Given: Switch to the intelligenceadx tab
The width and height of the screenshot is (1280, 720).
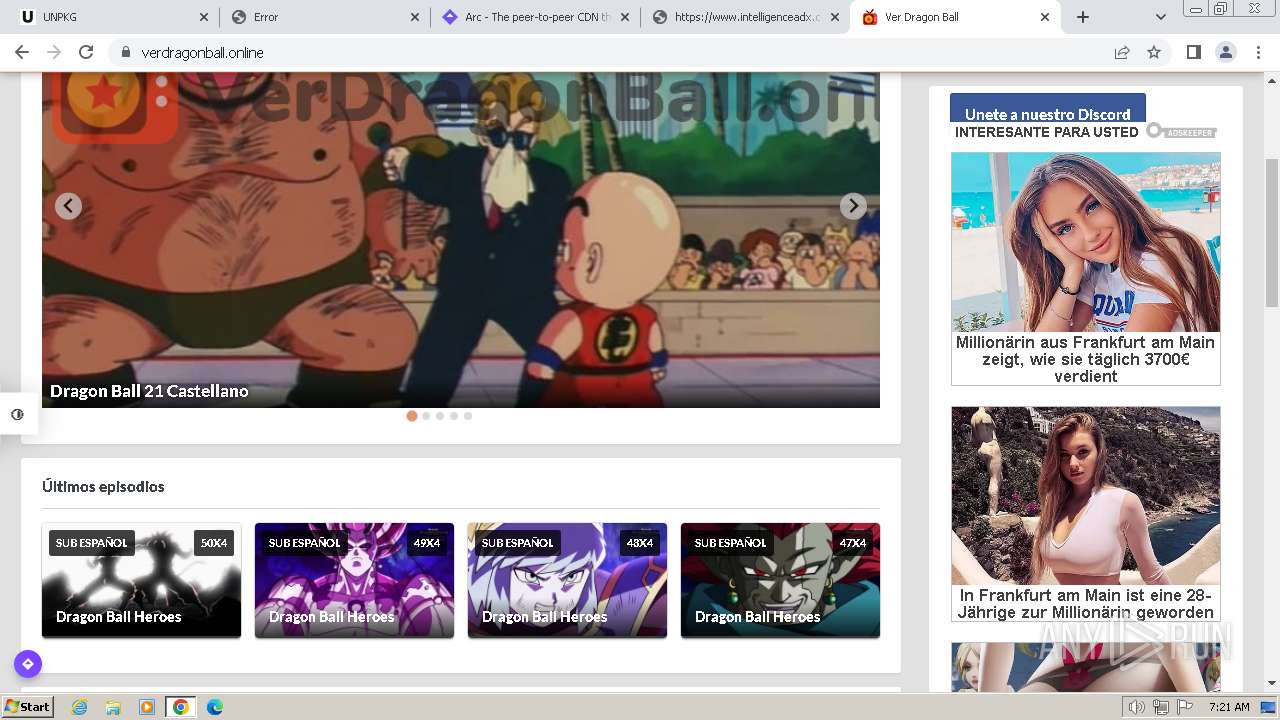Looking at the screenshot, I should tap(745, 17).
